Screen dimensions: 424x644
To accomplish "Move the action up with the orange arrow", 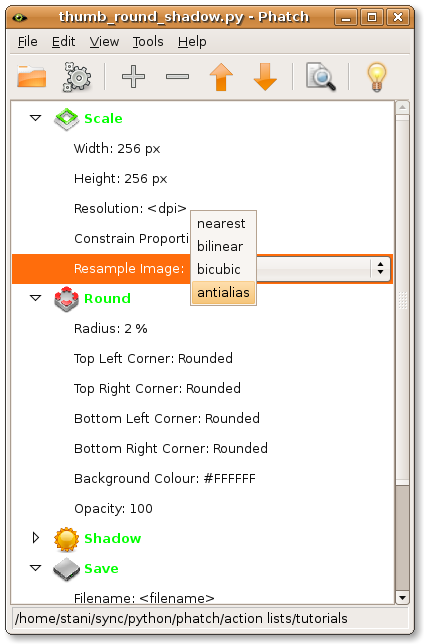I will point(221,76).
